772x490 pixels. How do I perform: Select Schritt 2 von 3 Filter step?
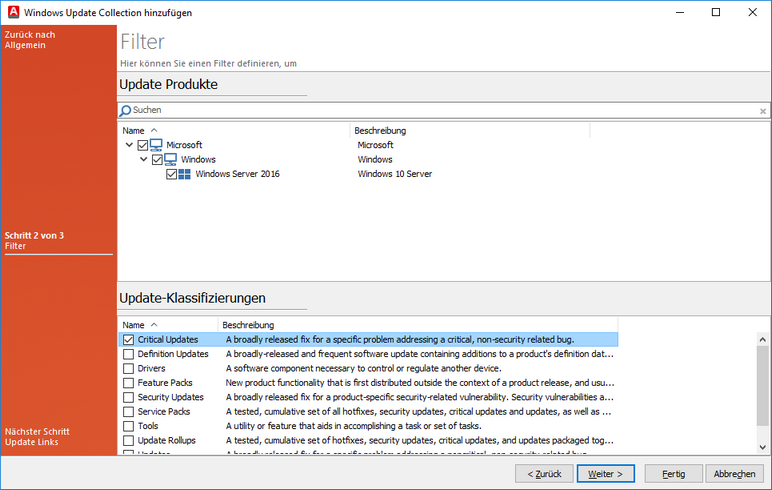click(34, 240)
